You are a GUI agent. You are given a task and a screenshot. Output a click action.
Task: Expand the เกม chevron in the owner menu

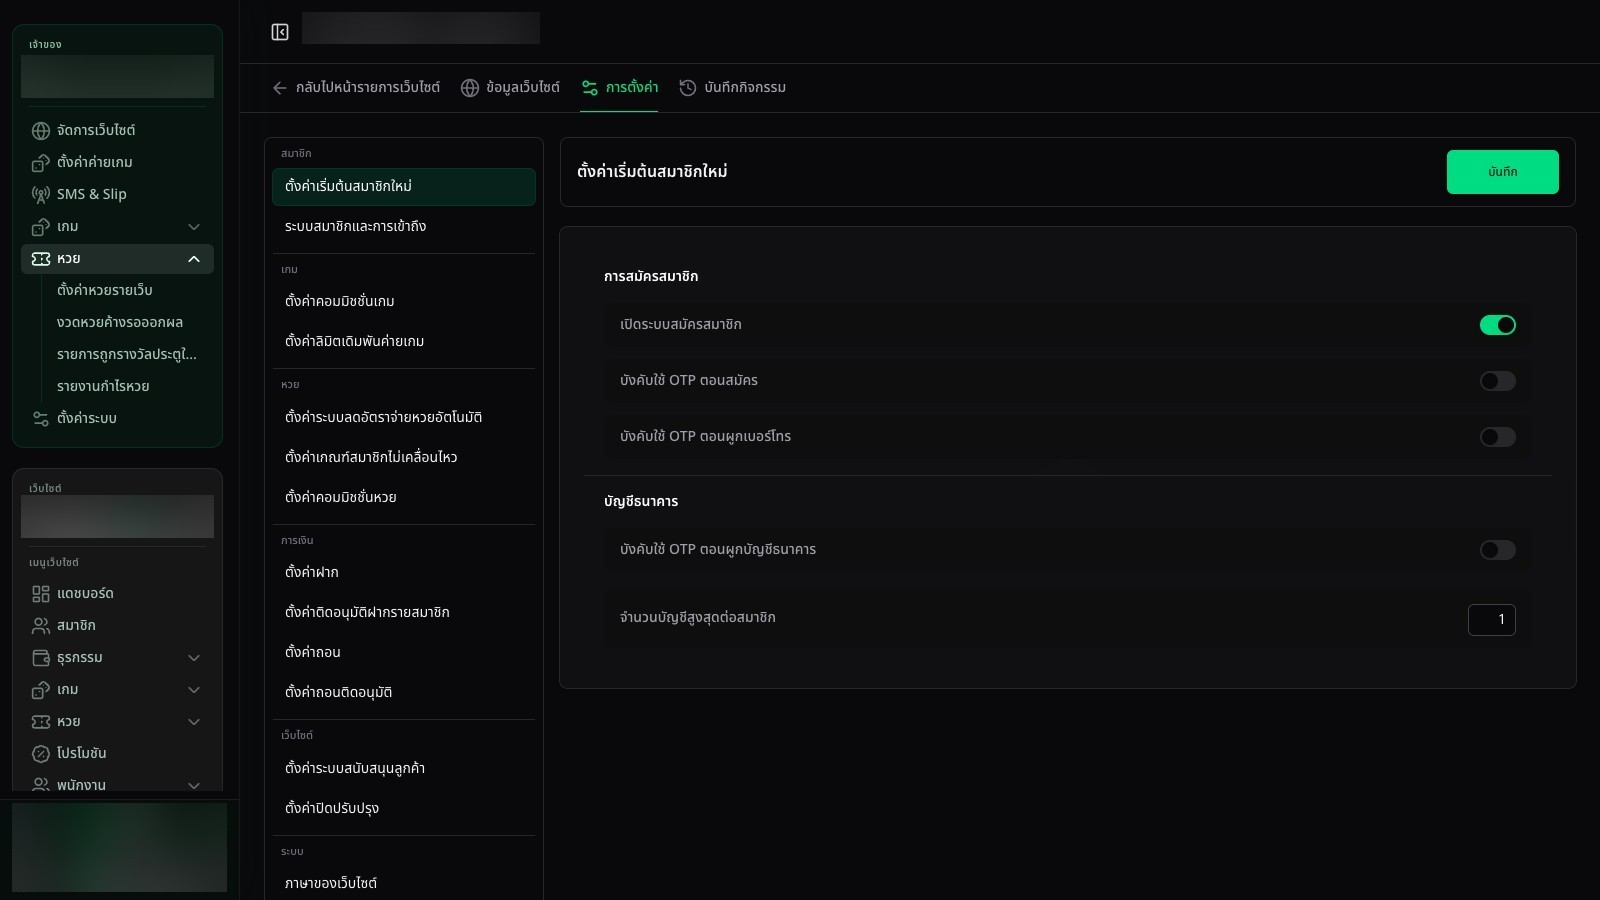tap(194, 227)
